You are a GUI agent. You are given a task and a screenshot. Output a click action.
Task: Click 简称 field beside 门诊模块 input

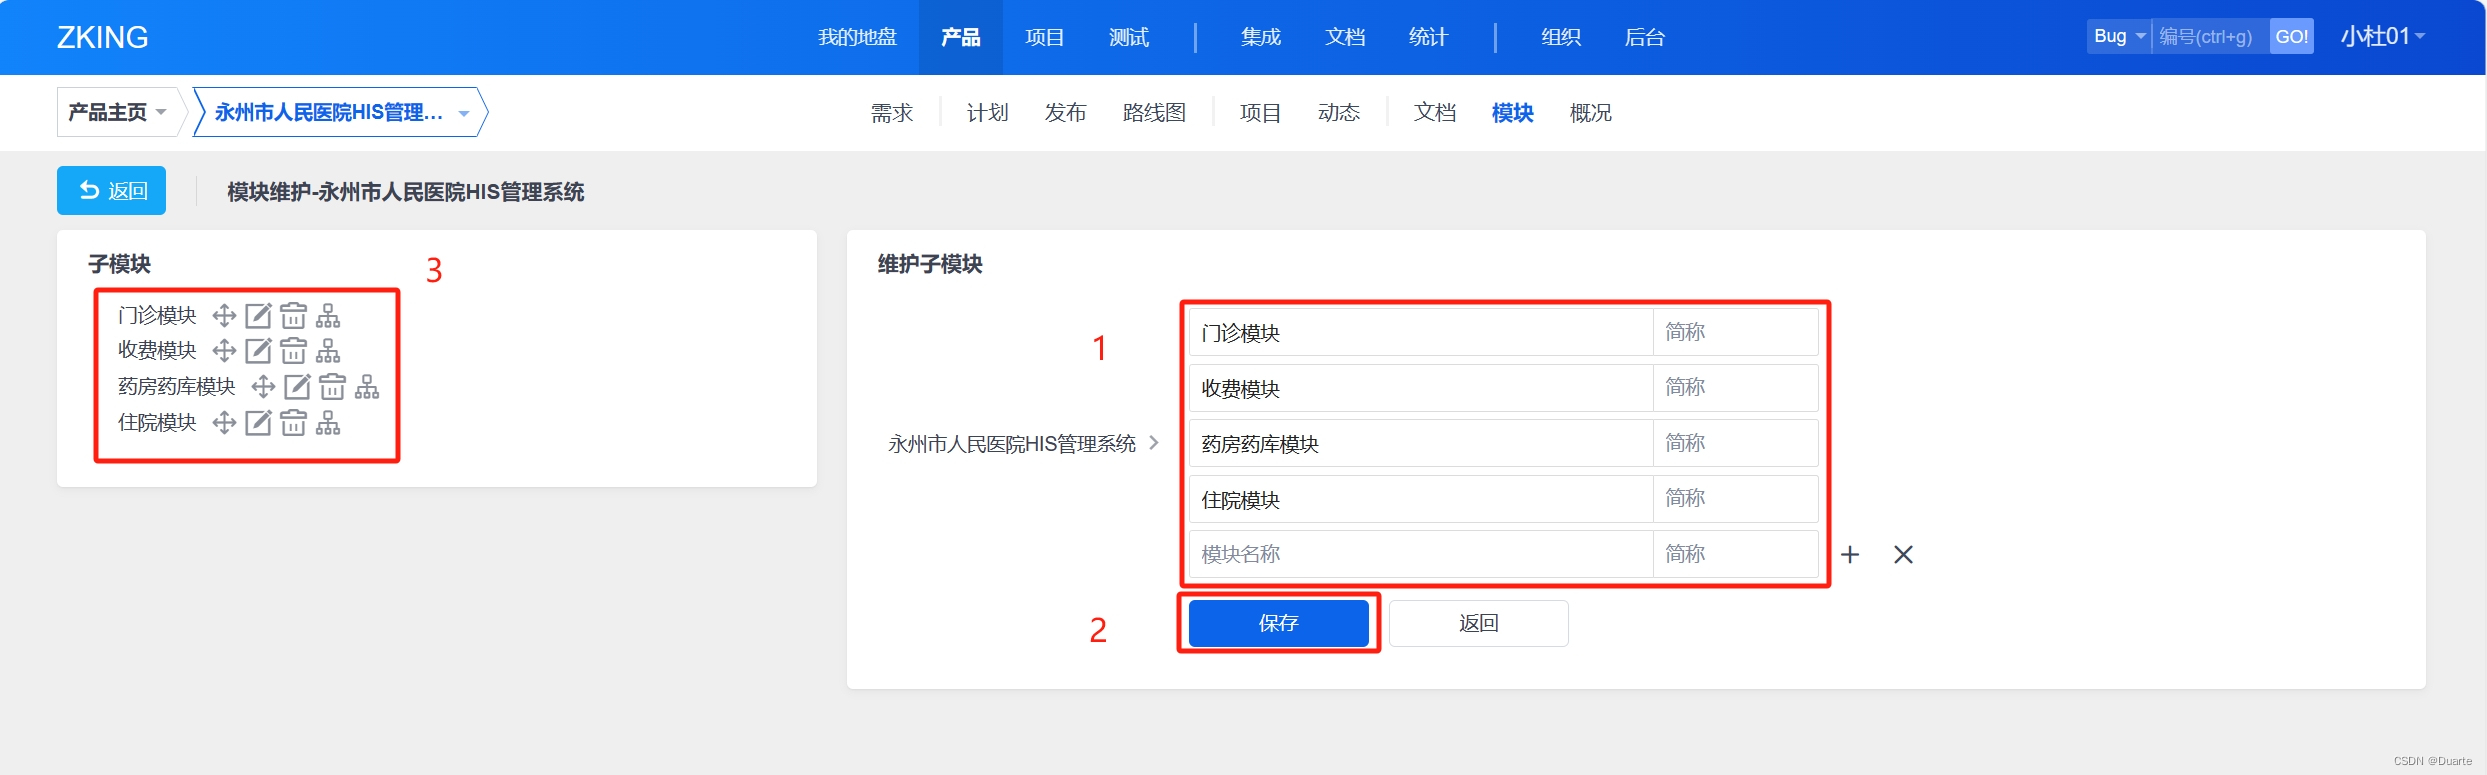click(1735, 332)
